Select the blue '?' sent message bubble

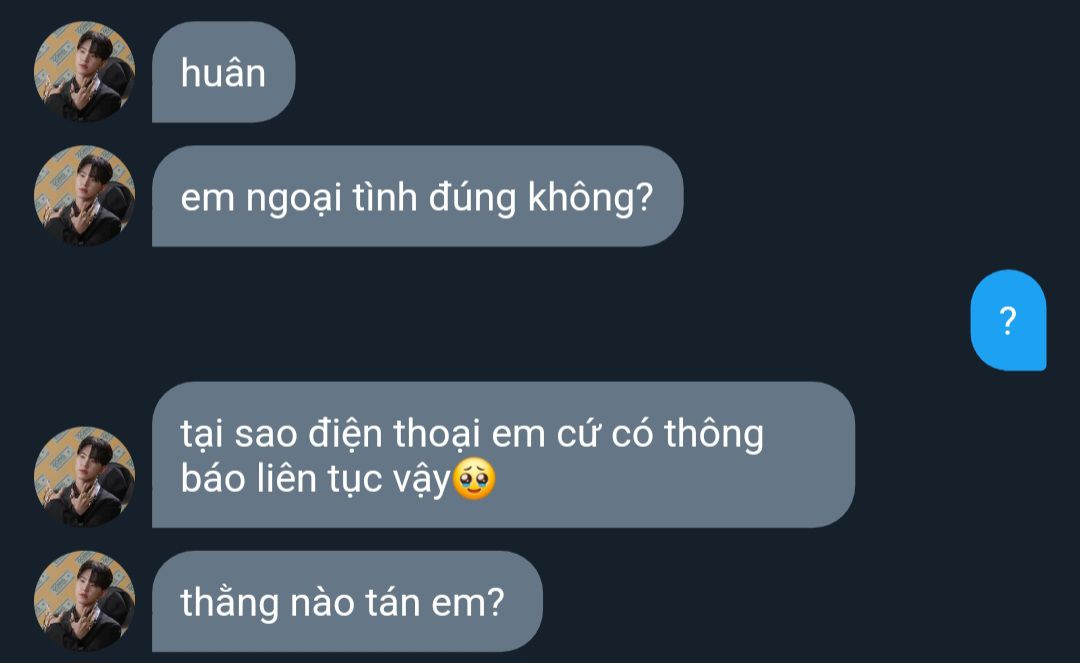tap(1008, 320)
